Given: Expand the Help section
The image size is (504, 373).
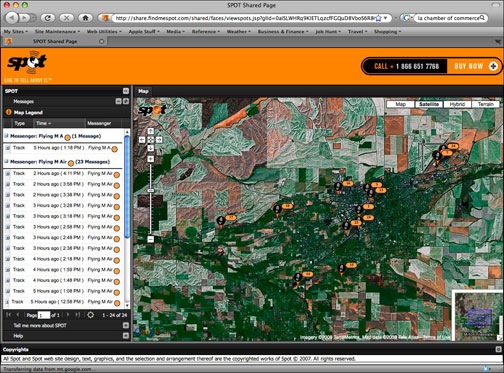Looking at the screenshot, I should click(126, 336).
